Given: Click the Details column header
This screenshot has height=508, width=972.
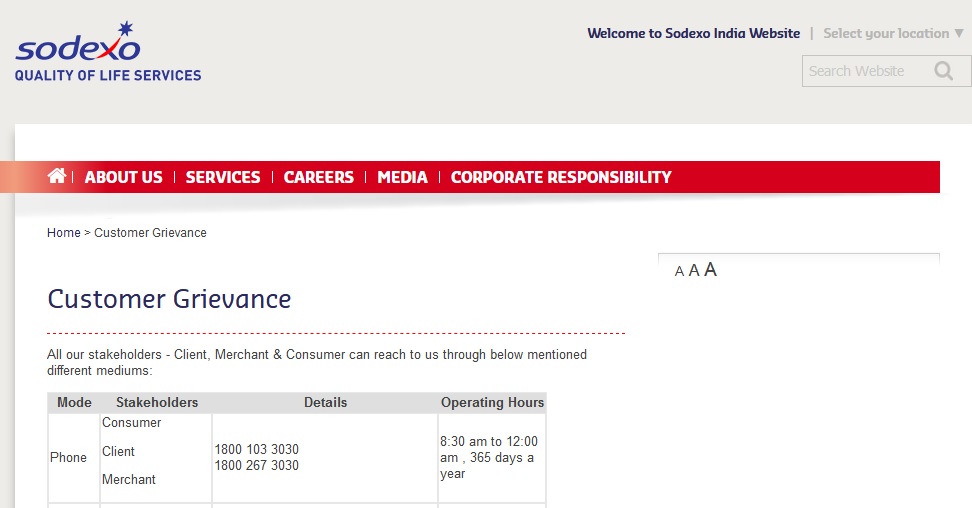Looking at the screenshot, I should [325, 403].
